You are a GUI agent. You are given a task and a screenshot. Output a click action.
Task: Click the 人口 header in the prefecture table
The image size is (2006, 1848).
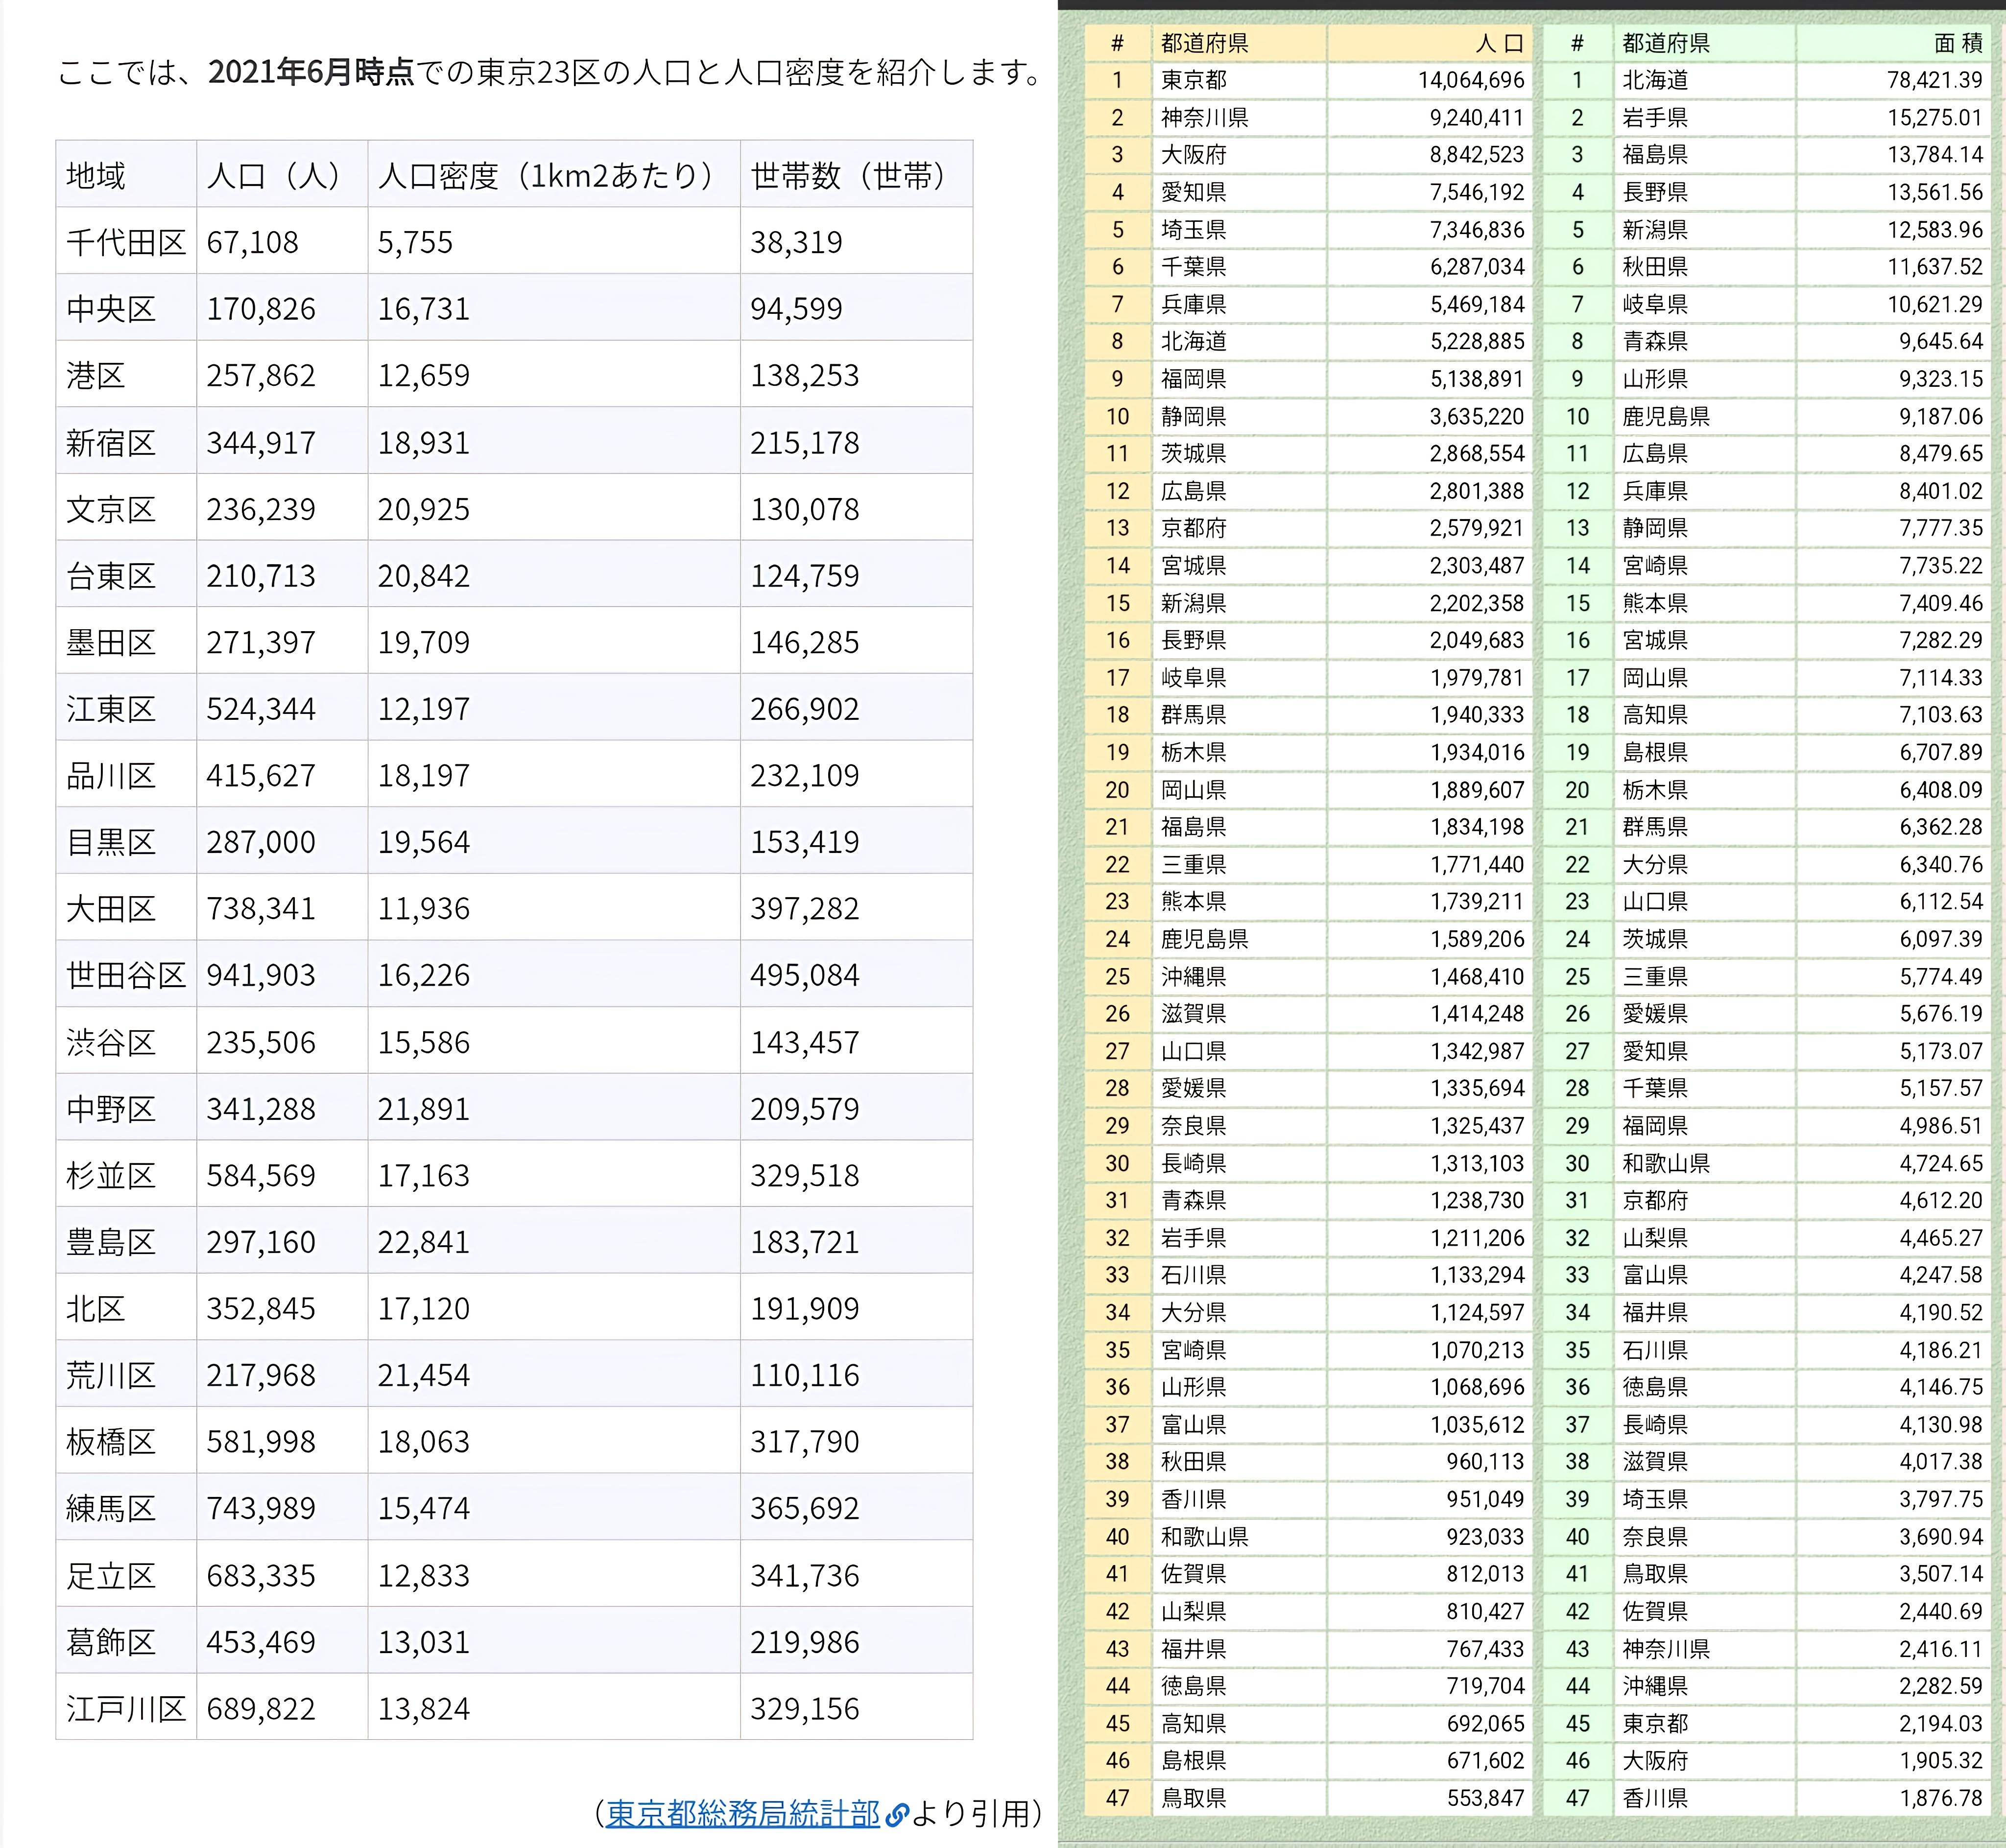tap(1499, 43)
